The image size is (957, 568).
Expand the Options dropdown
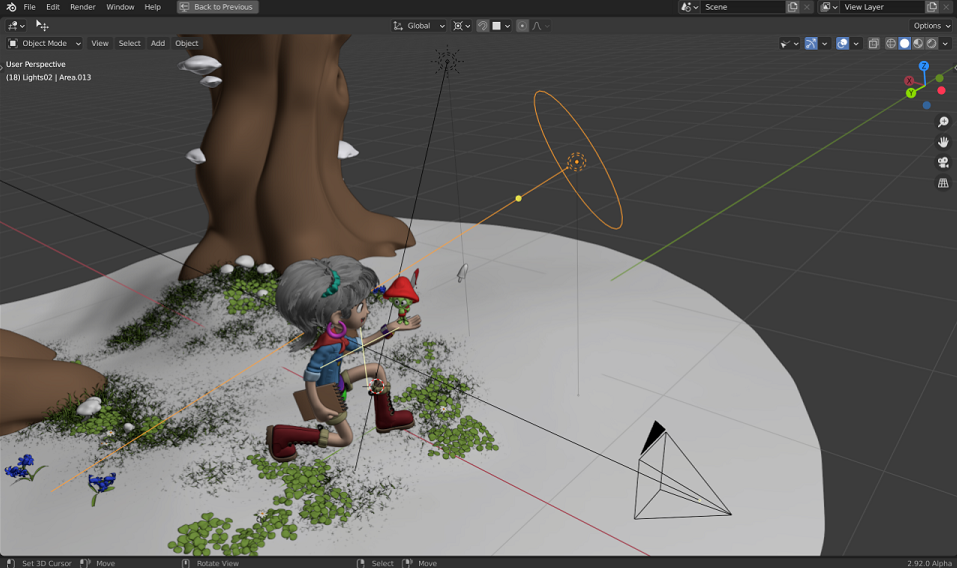931,26
